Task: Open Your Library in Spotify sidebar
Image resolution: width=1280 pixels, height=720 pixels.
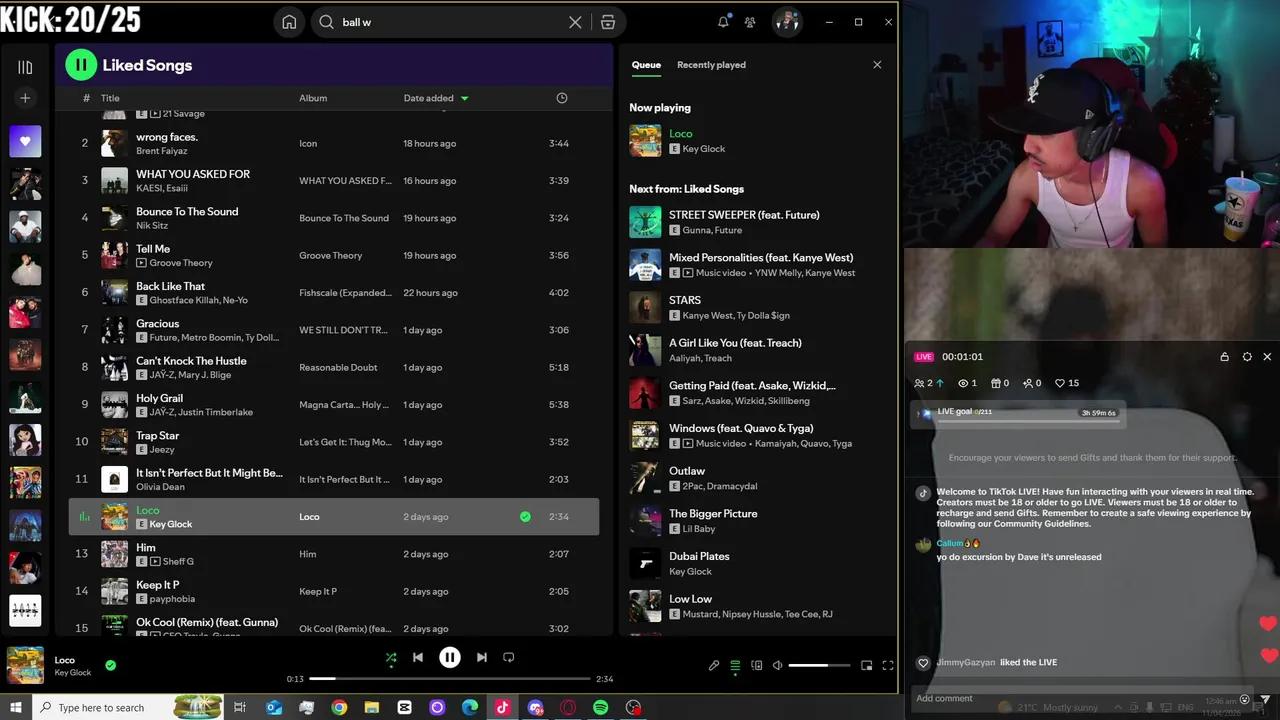Action: [x=25, y=67]
